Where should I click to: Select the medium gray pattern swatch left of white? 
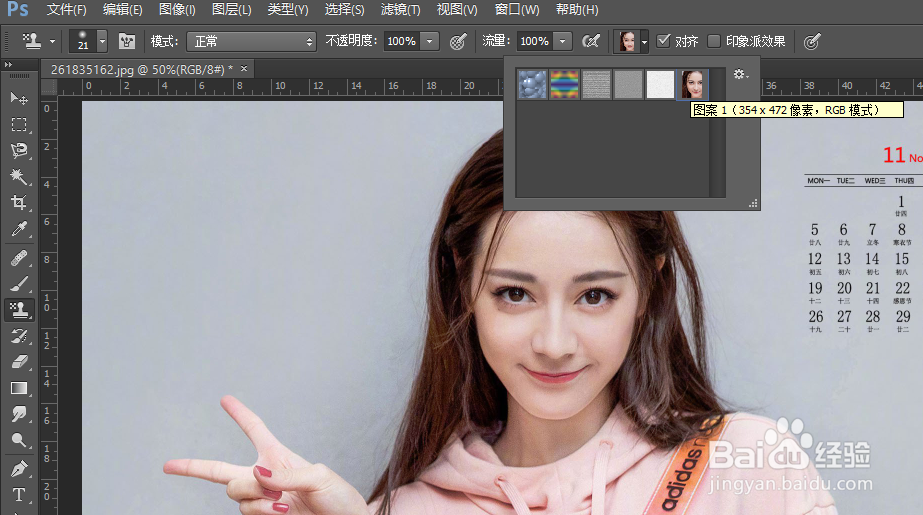(628, 84)
